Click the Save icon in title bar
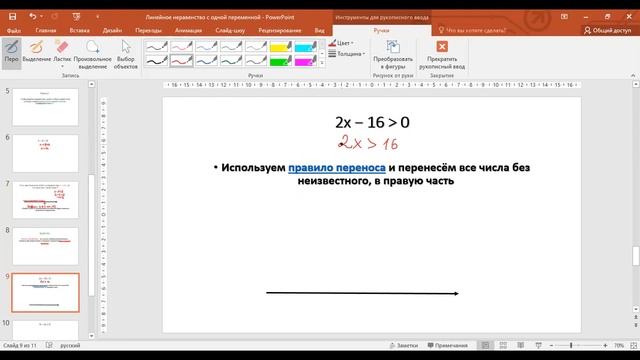The height and width of the screenshot is (360, 640). coord(12,17)
